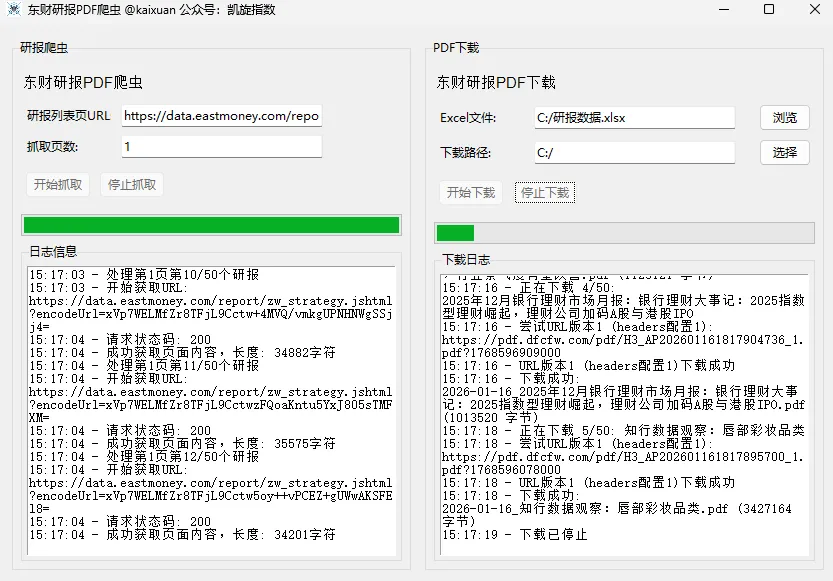Click the Excel文件 path field

[635, 118]
